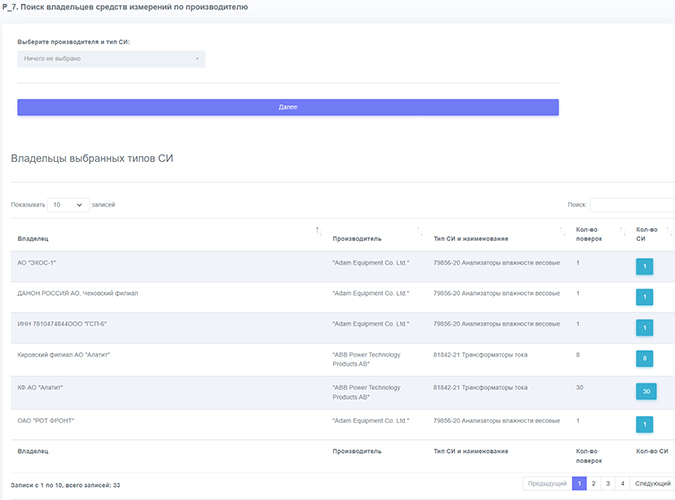Click the records summary text at bottom
The width and height of the screenshot is (675, 500).
pos(65,485)
